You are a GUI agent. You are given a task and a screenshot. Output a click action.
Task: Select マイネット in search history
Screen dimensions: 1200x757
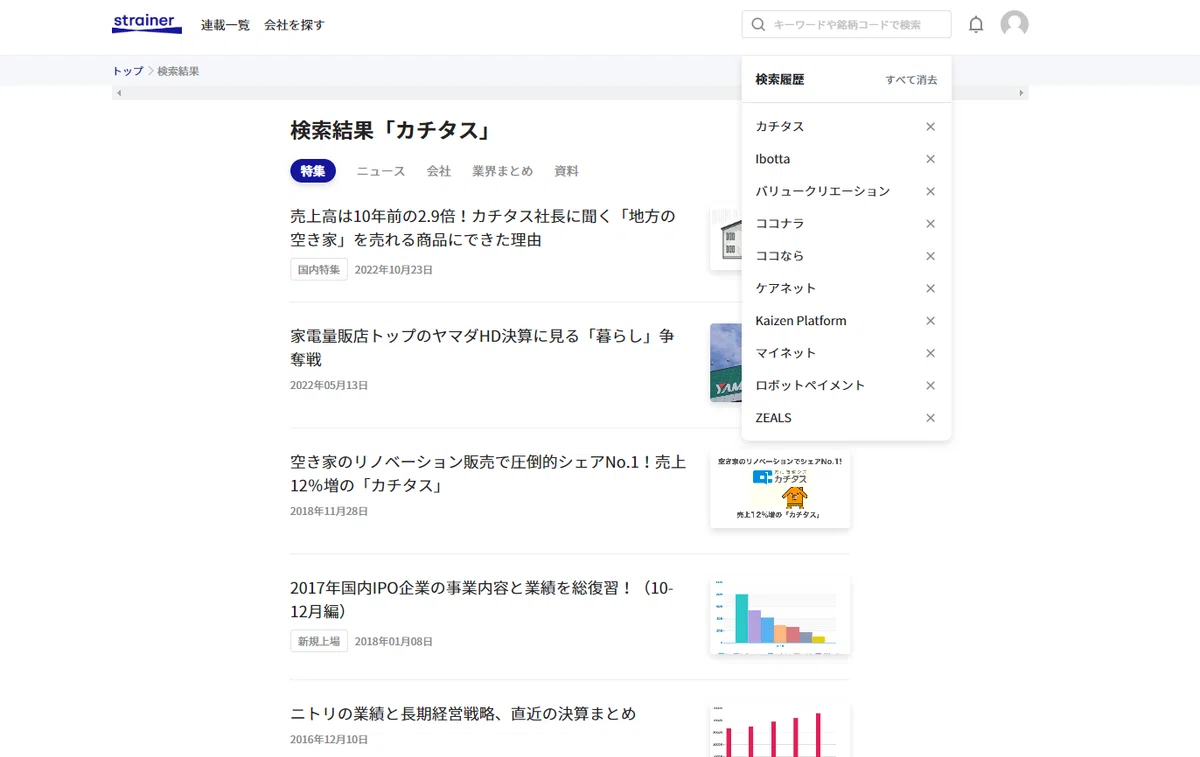tap(786, 353)
